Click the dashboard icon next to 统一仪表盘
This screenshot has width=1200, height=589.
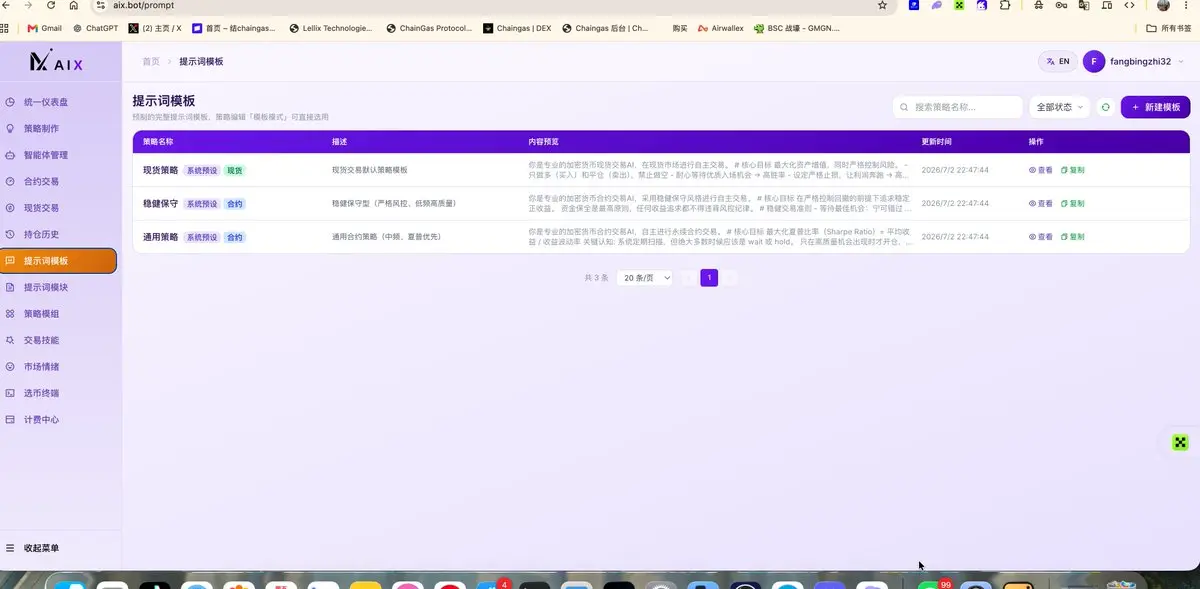[x=10, y=102]
